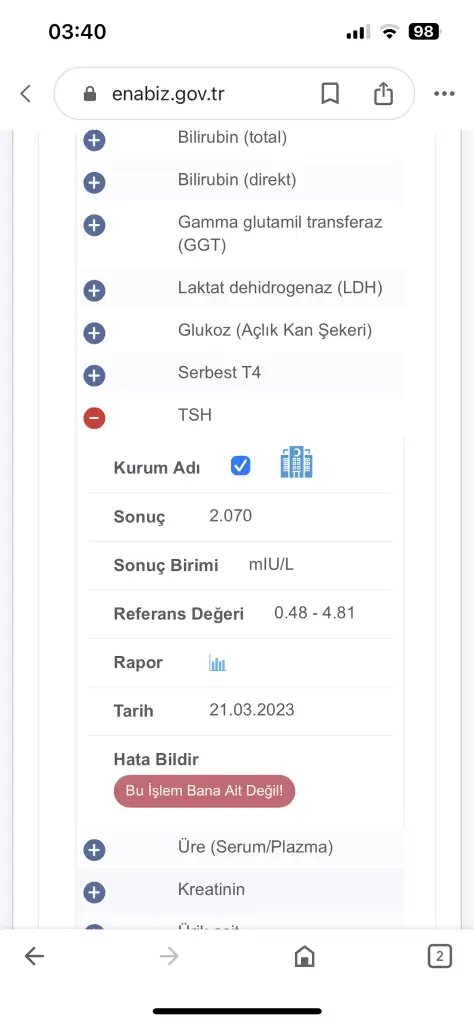This screenshot has height=1024, width=474.
Task: Expand the Serbest T4 row
Action: (94, 376)
